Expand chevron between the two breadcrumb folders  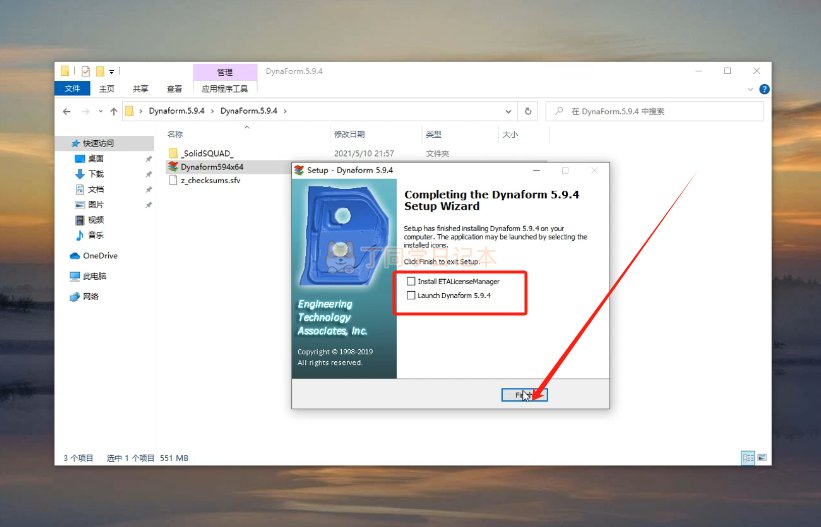[x=213, y=111]
